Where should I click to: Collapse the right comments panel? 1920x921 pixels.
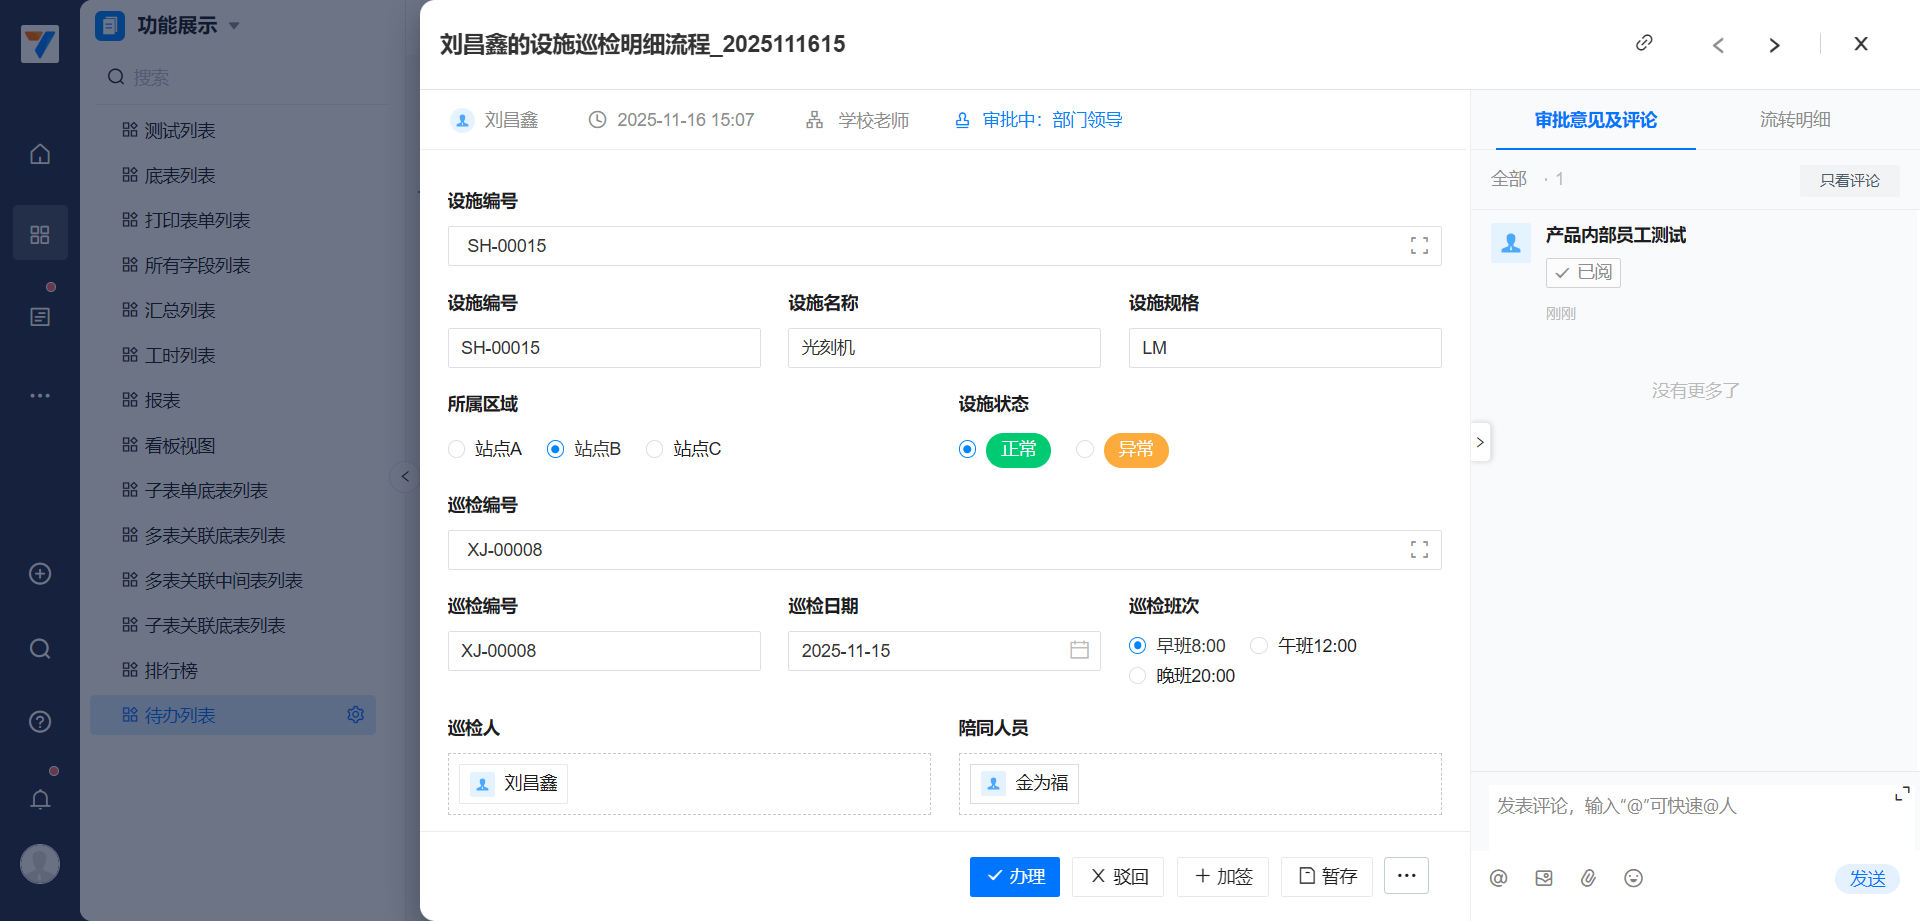pos(1480,442)
